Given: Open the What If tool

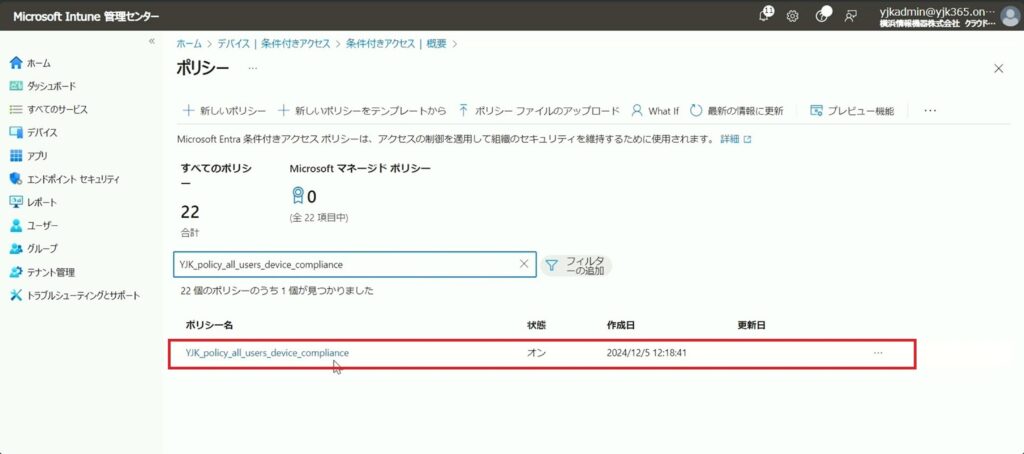Looking at the screenshot, I should (655, 110).
